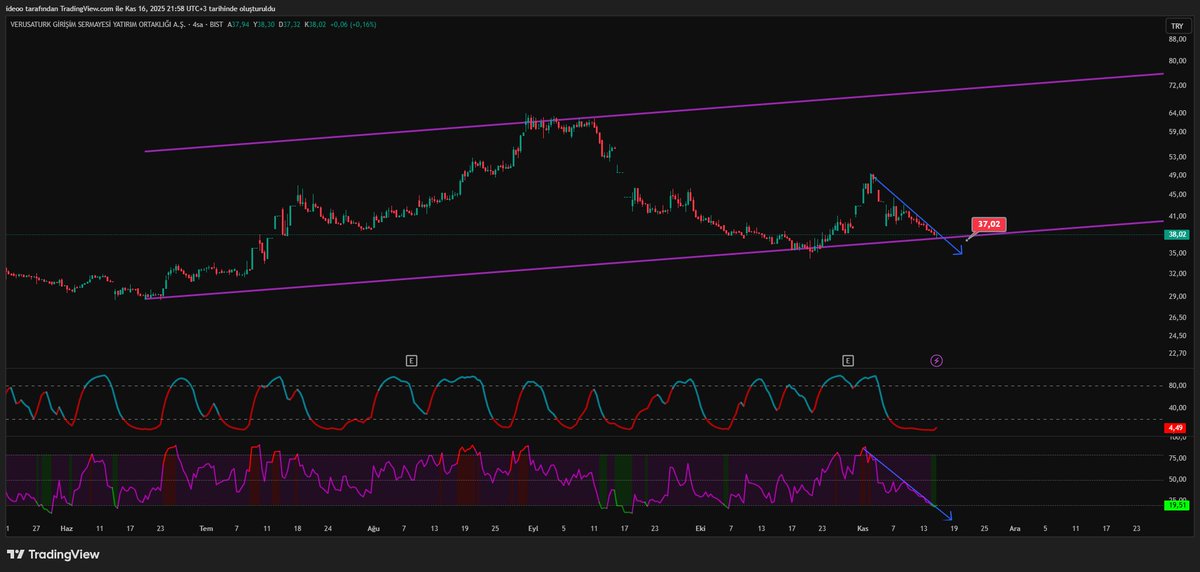Click the green 38,02 current price tag
The height and width of the screenshot is (572, 1200).
pos(1176,234)
